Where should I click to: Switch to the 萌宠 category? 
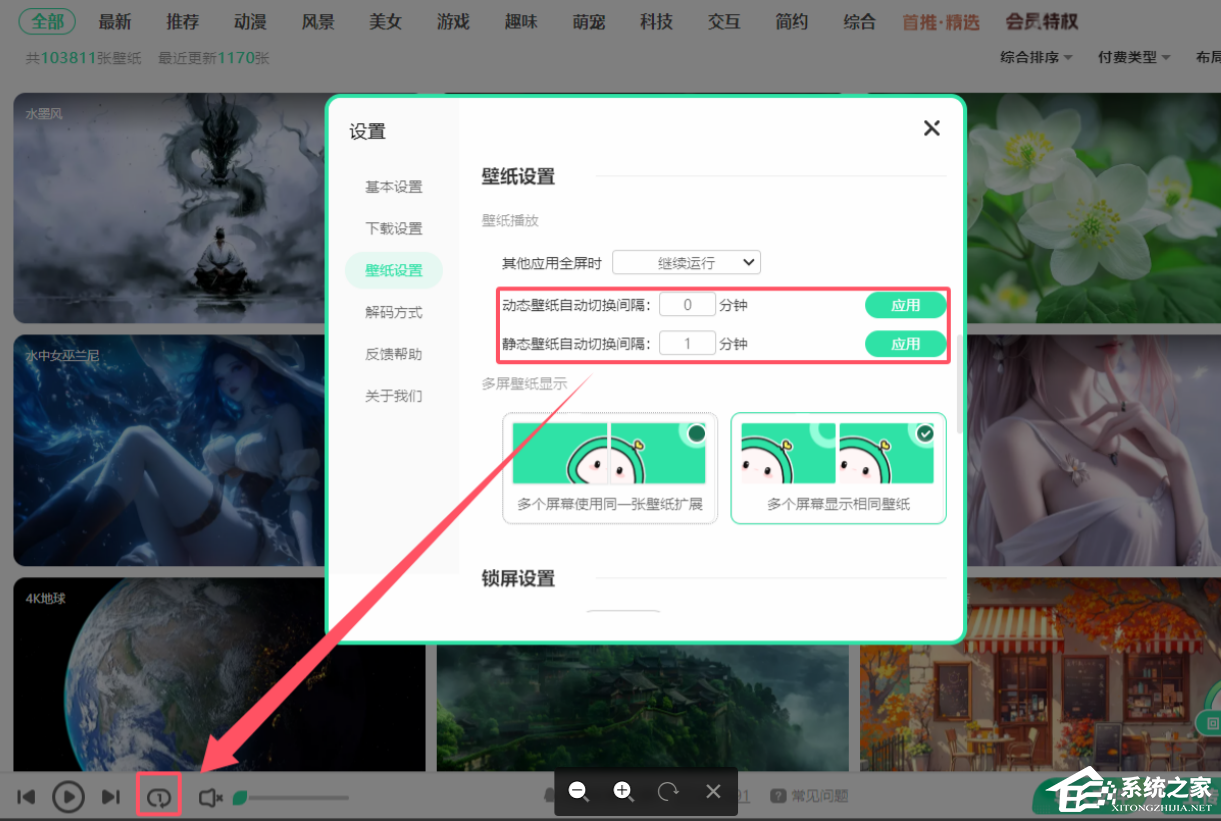(x=589, y=22)
